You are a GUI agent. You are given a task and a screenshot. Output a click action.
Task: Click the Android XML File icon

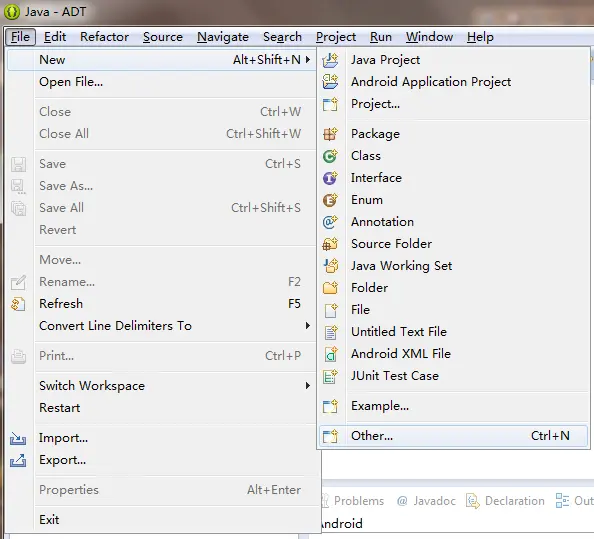[x=330, y=354]
